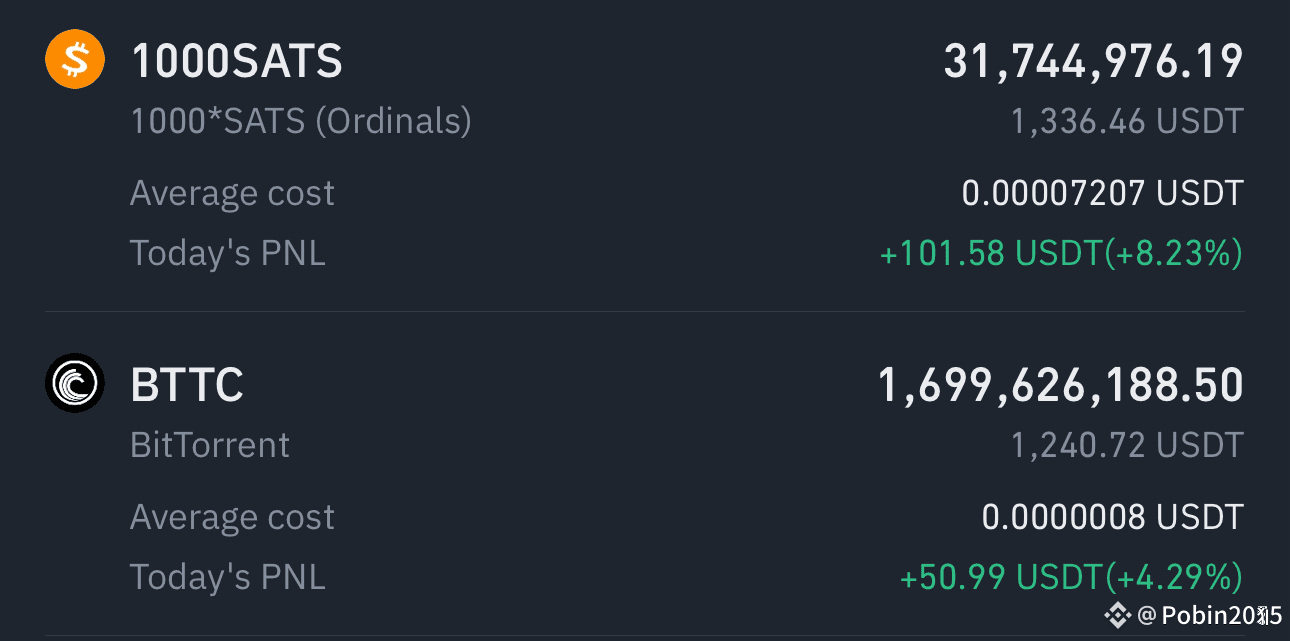The width and height of the screenshot is (1290, 641).
Task: Click the +50.99 USDT(+4.29%) PNL value
Action: [x=1071, y=578]
